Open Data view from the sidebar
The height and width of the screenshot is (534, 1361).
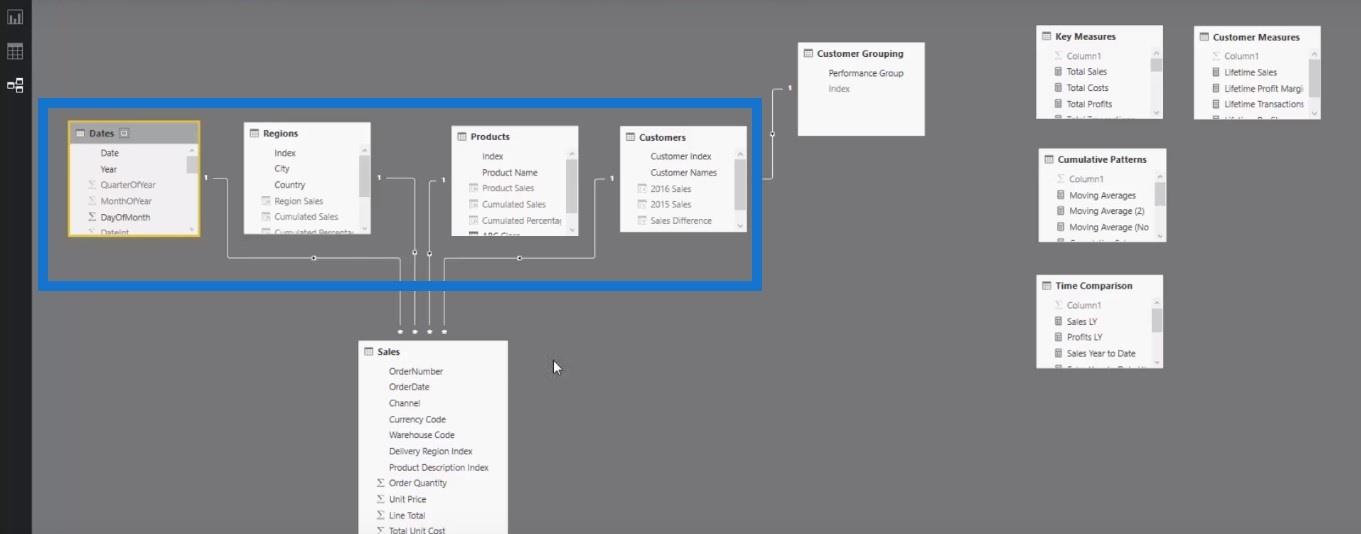15,51
